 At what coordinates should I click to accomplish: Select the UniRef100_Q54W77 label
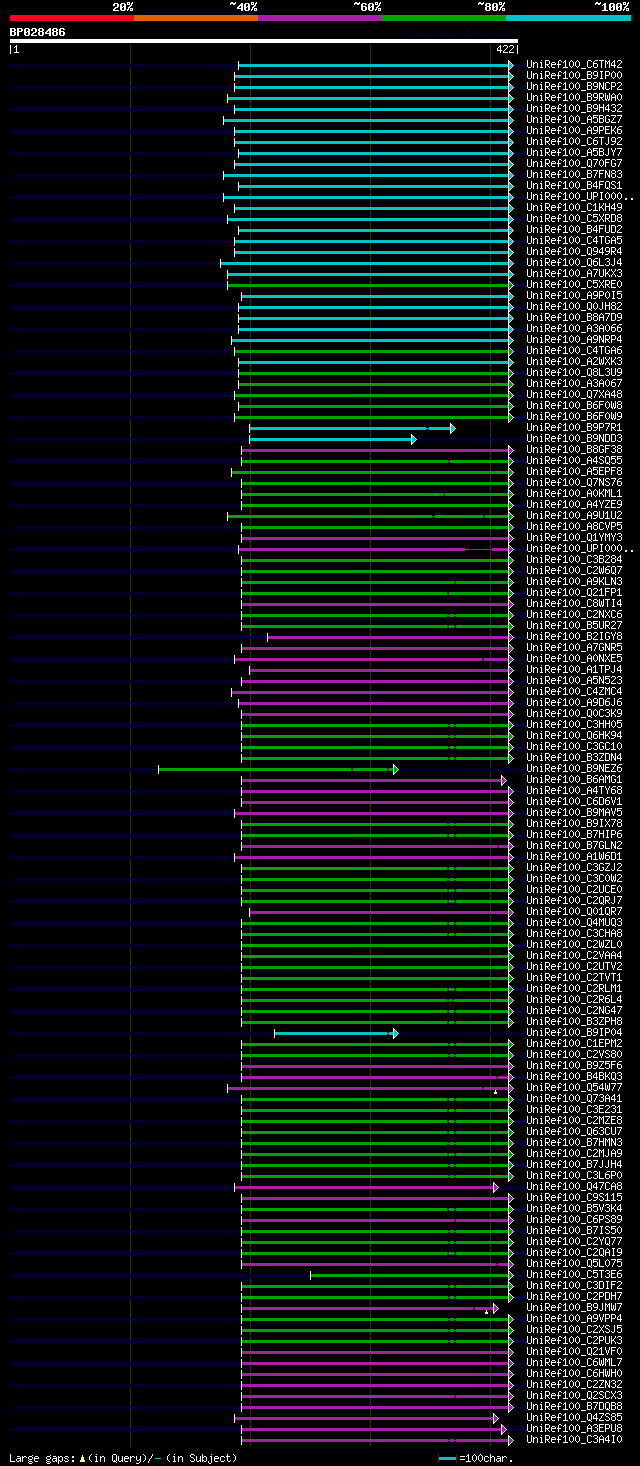pos(574,1088)
